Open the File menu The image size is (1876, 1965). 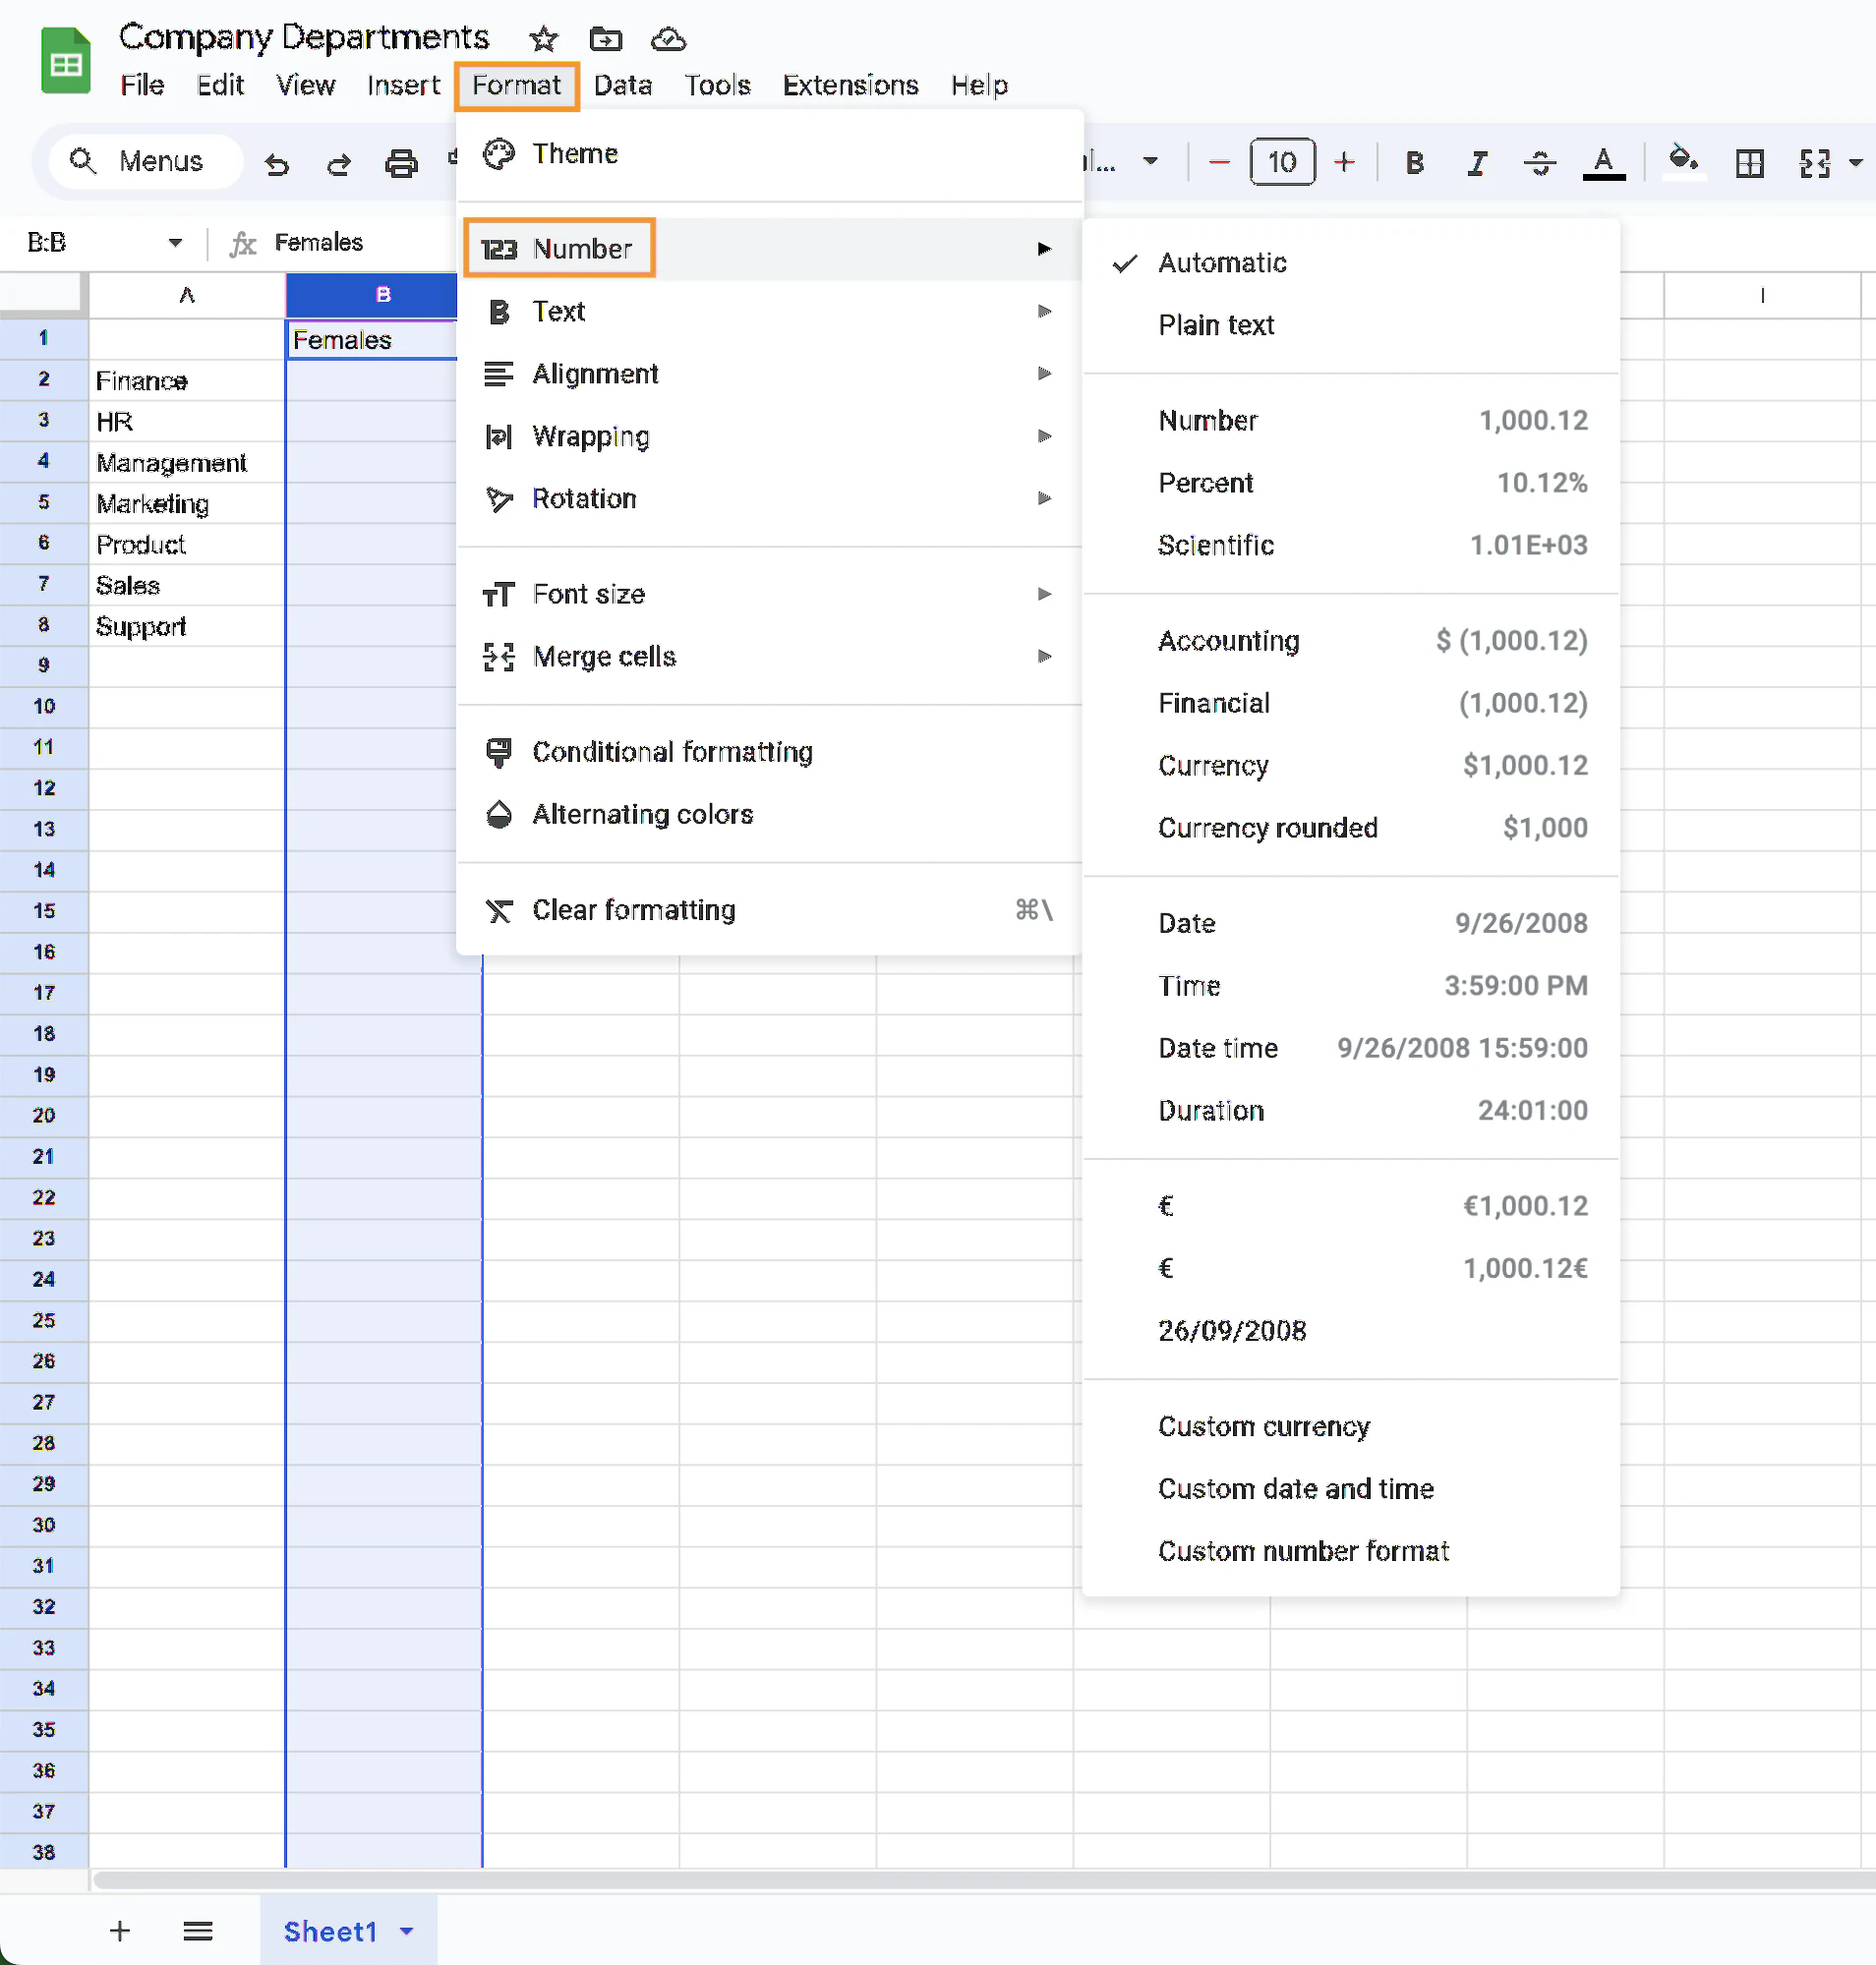[142, 85]
